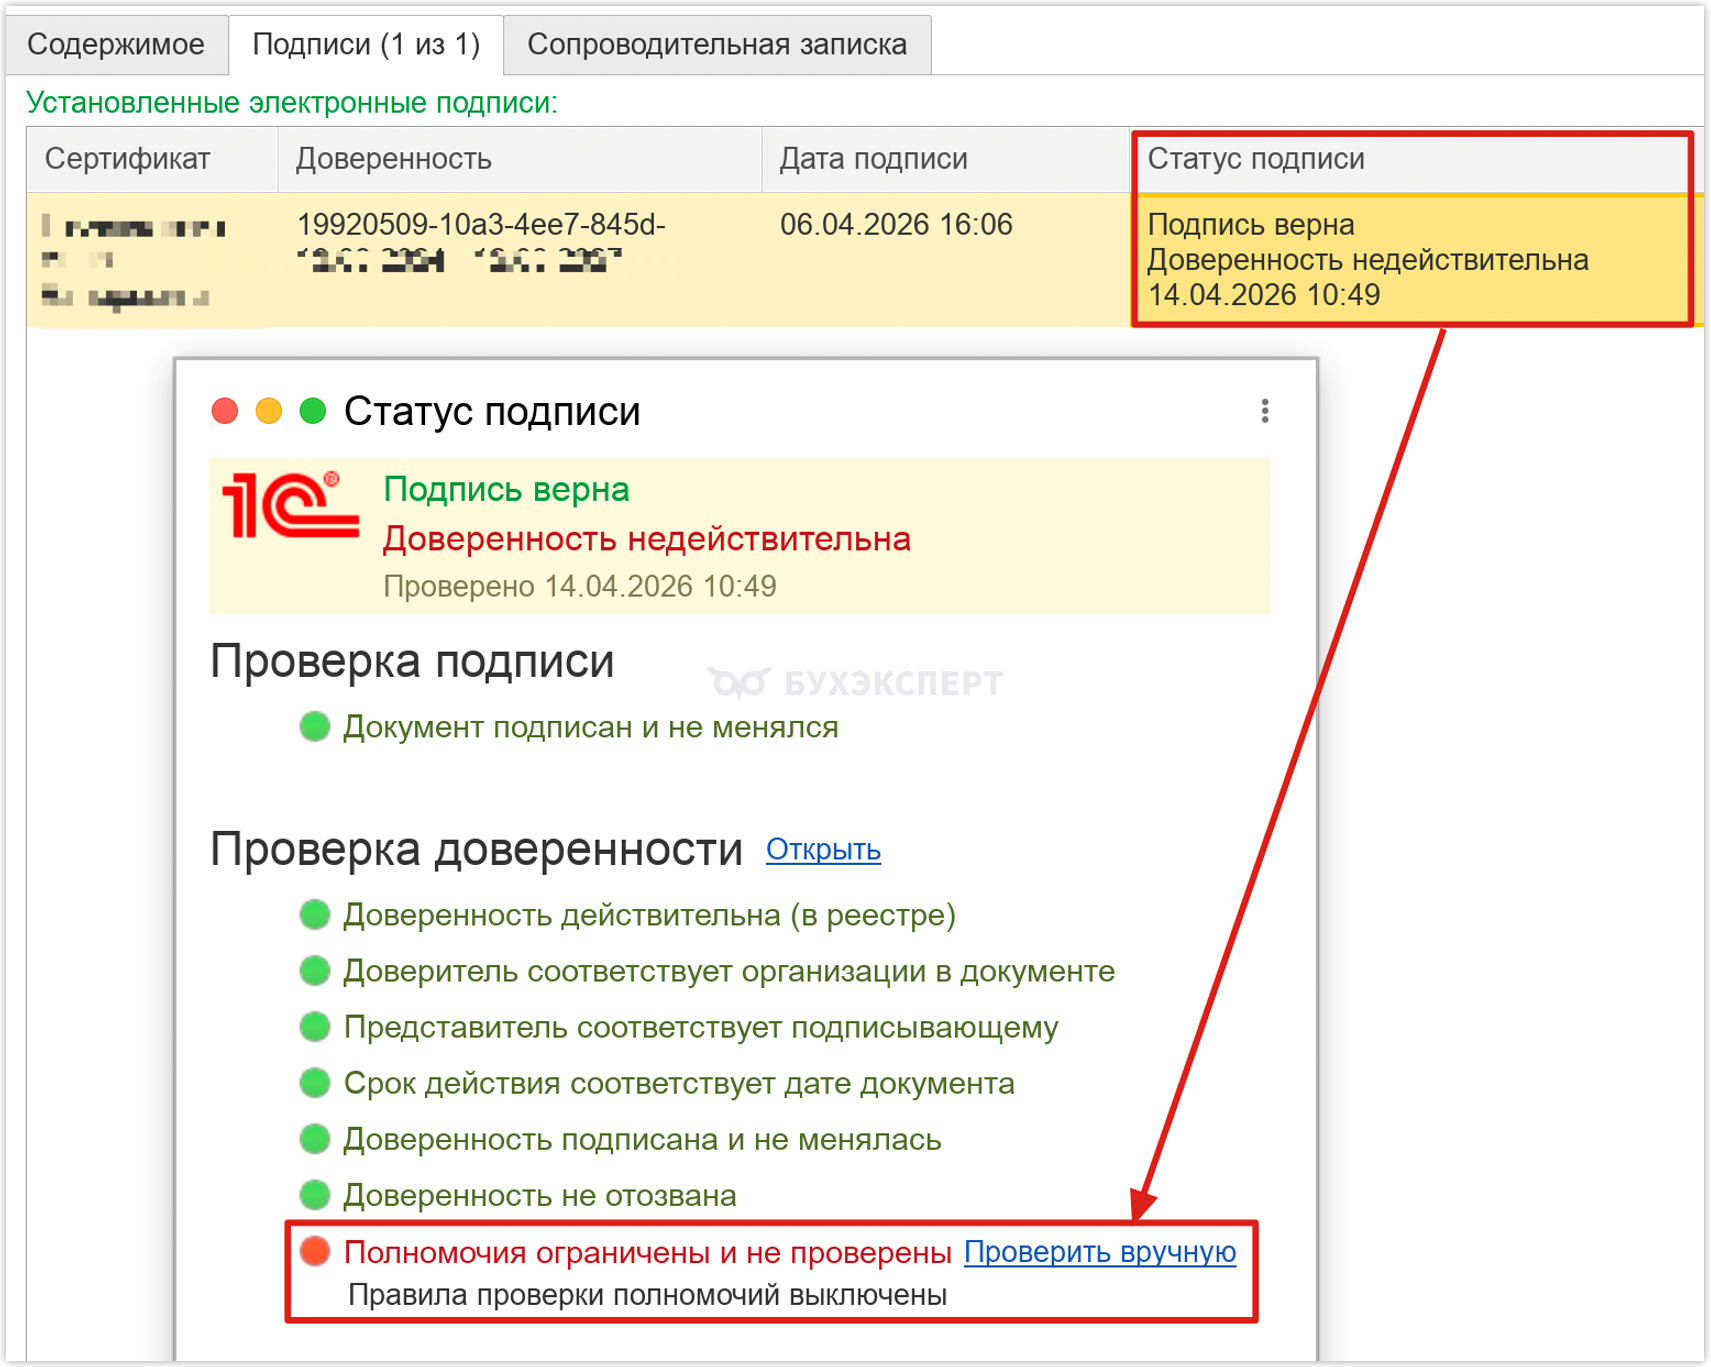
Task: Click the Дата подписи column header
Action: click(x=946, y=159)
